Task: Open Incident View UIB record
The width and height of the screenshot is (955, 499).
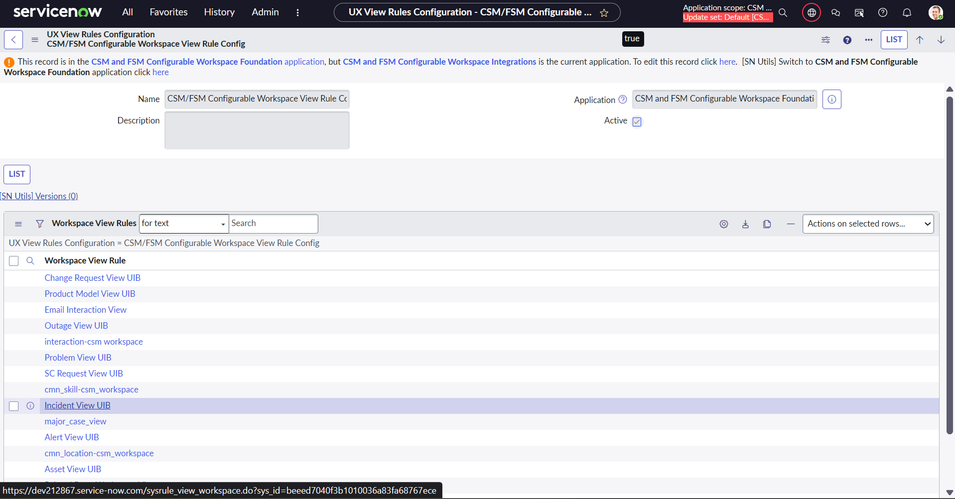Action: pyautogui.click(x=77, y=406)
